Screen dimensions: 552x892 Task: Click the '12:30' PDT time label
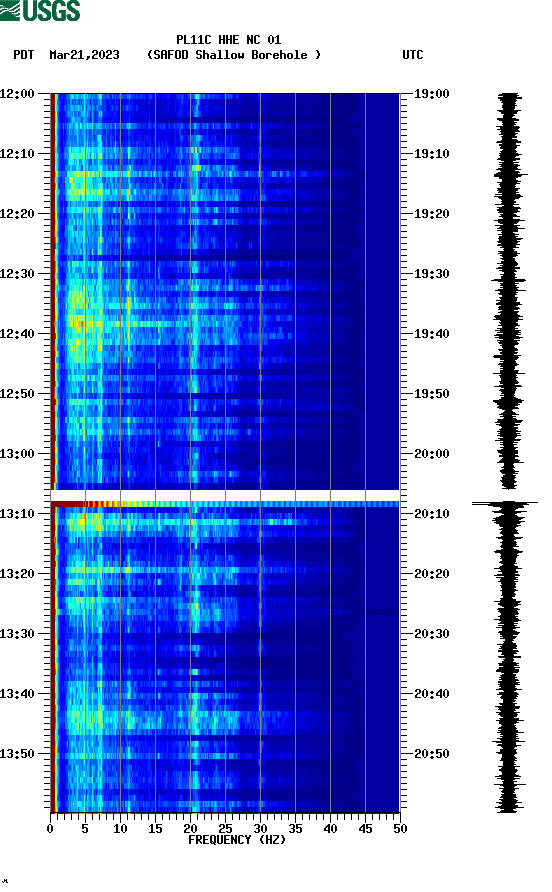click(17, 274)
